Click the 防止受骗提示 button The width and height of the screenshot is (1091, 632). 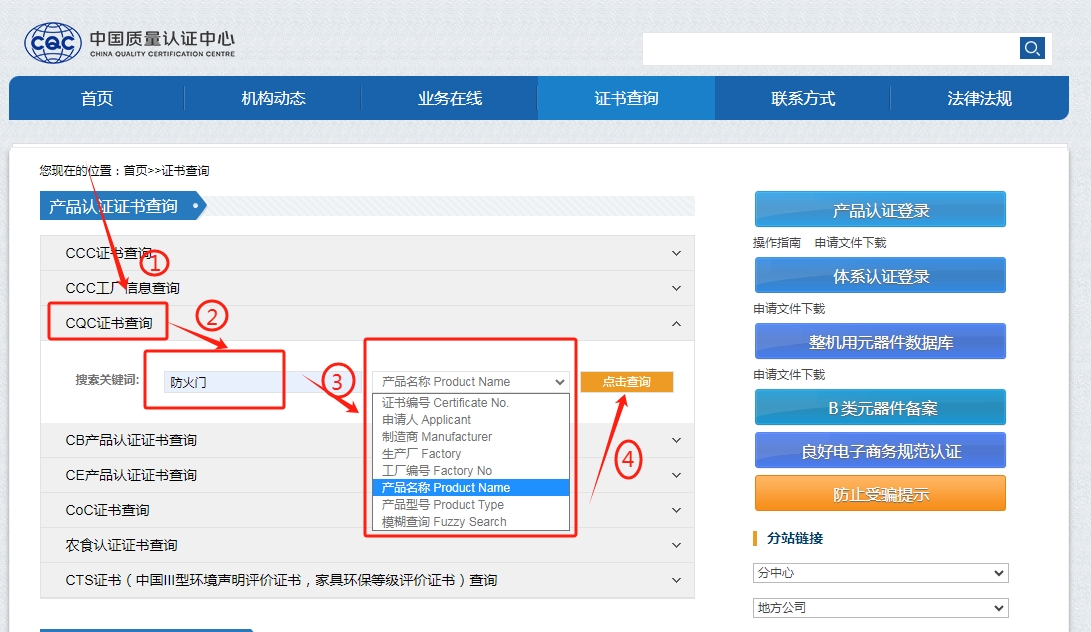pyautogui.click(x=880, y=493)
